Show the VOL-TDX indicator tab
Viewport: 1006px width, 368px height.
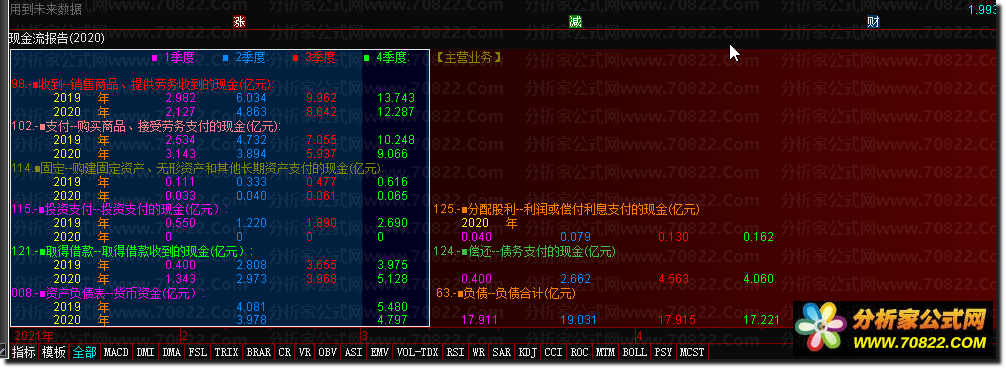click(418, 352)
